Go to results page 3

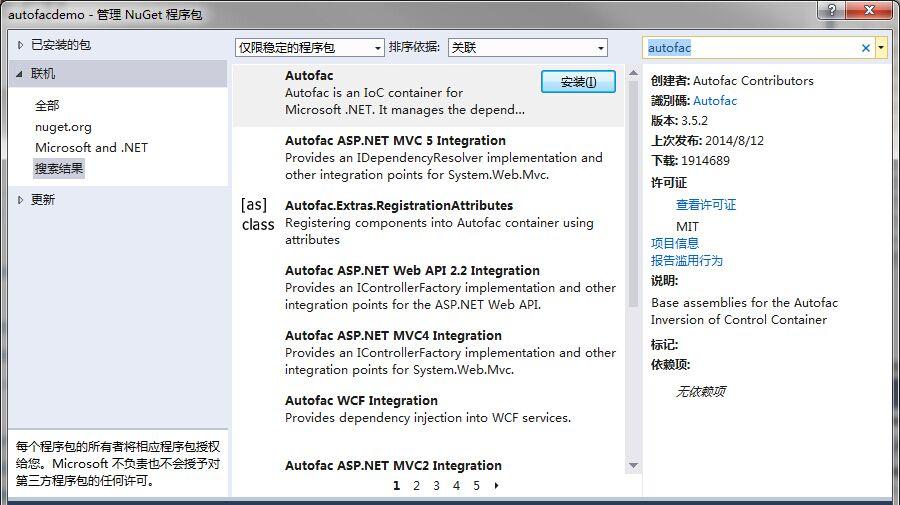(x=436, y=485)
